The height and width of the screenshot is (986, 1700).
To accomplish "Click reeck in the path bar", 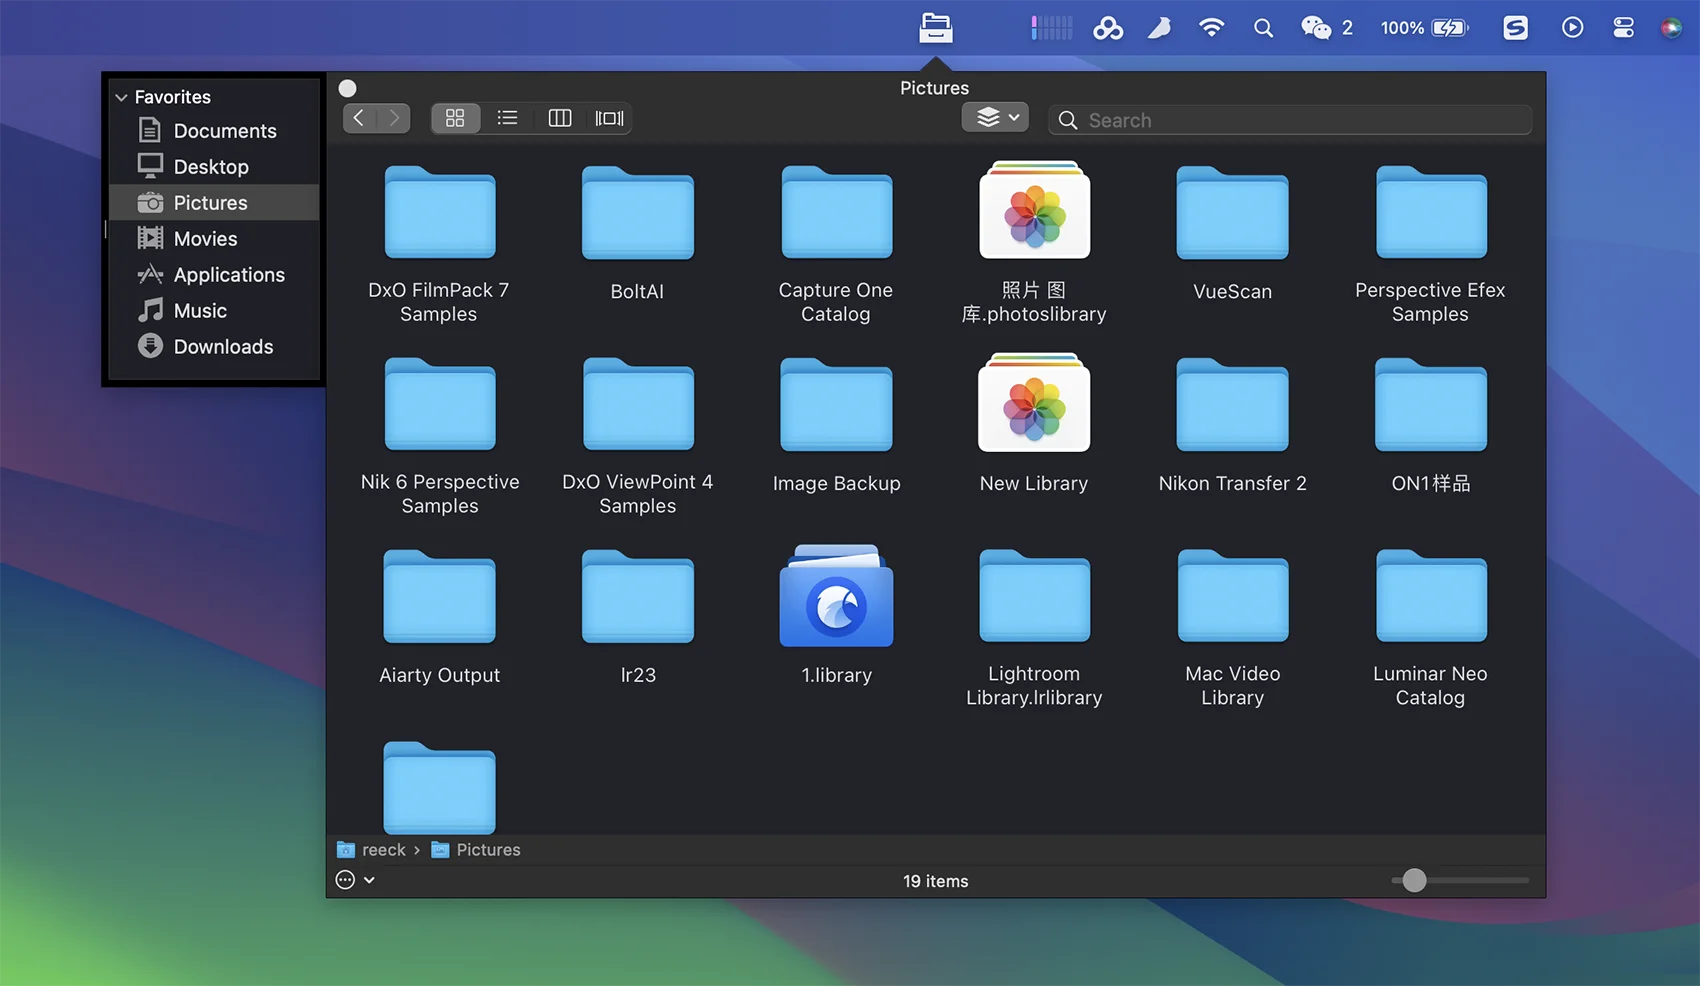I will click(x=372, y=850).
